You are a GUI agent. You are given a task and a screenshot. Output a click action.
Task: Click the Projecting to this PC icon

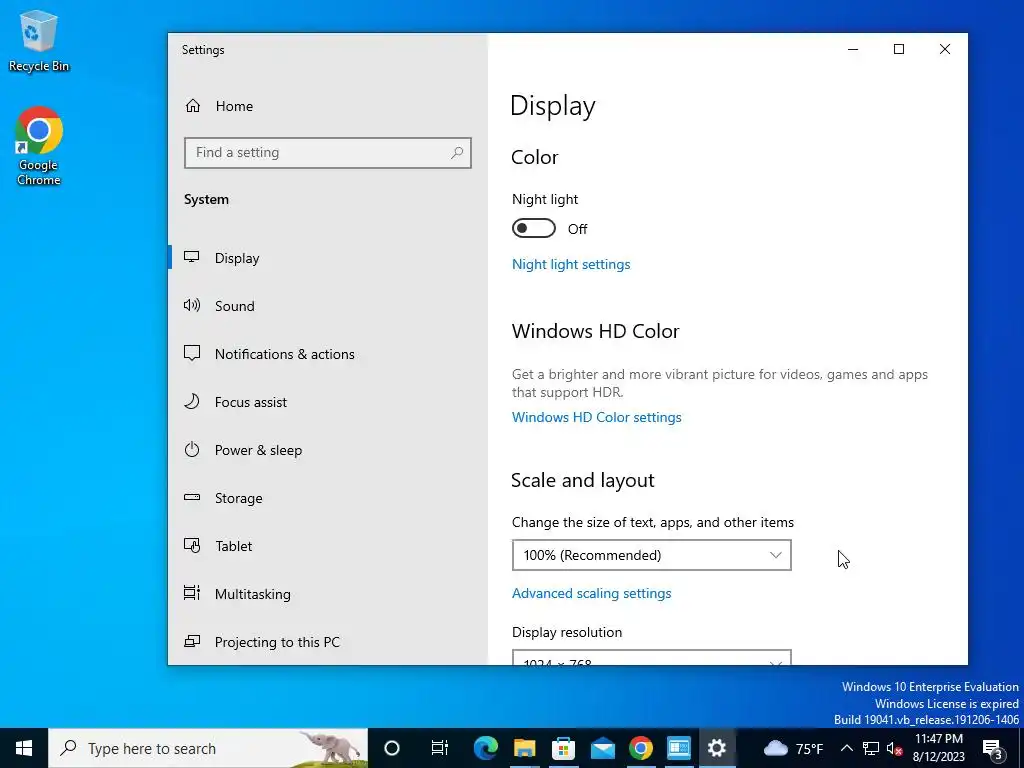(192, 641)
